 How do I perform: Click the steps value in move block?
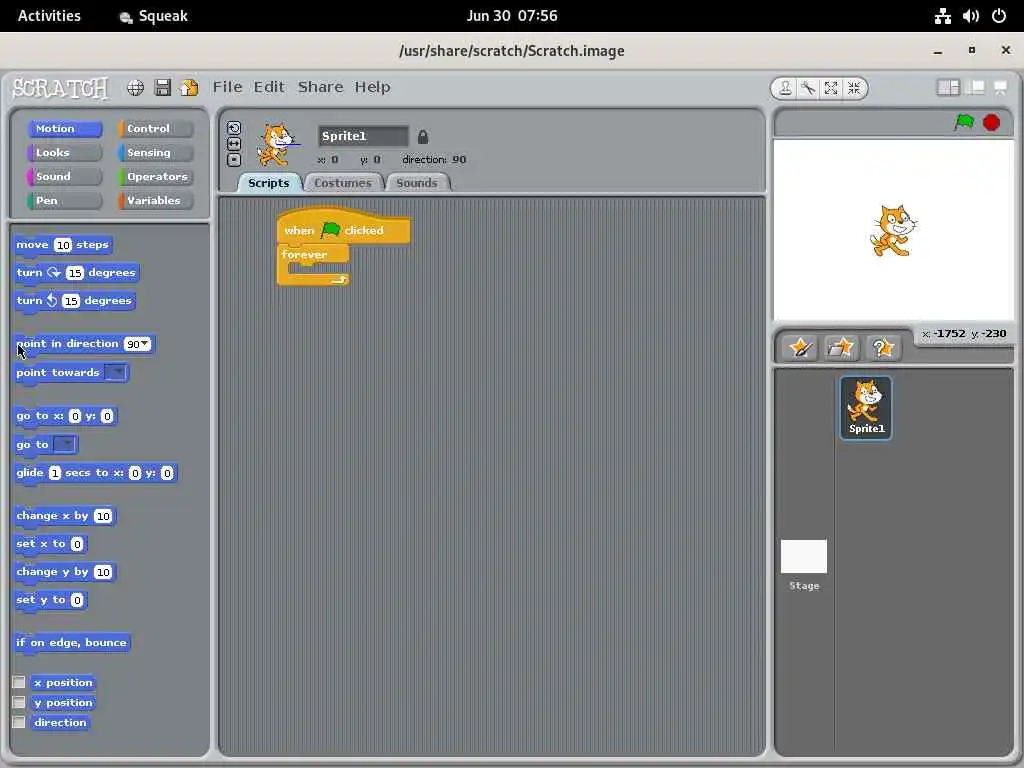point(63,245)
